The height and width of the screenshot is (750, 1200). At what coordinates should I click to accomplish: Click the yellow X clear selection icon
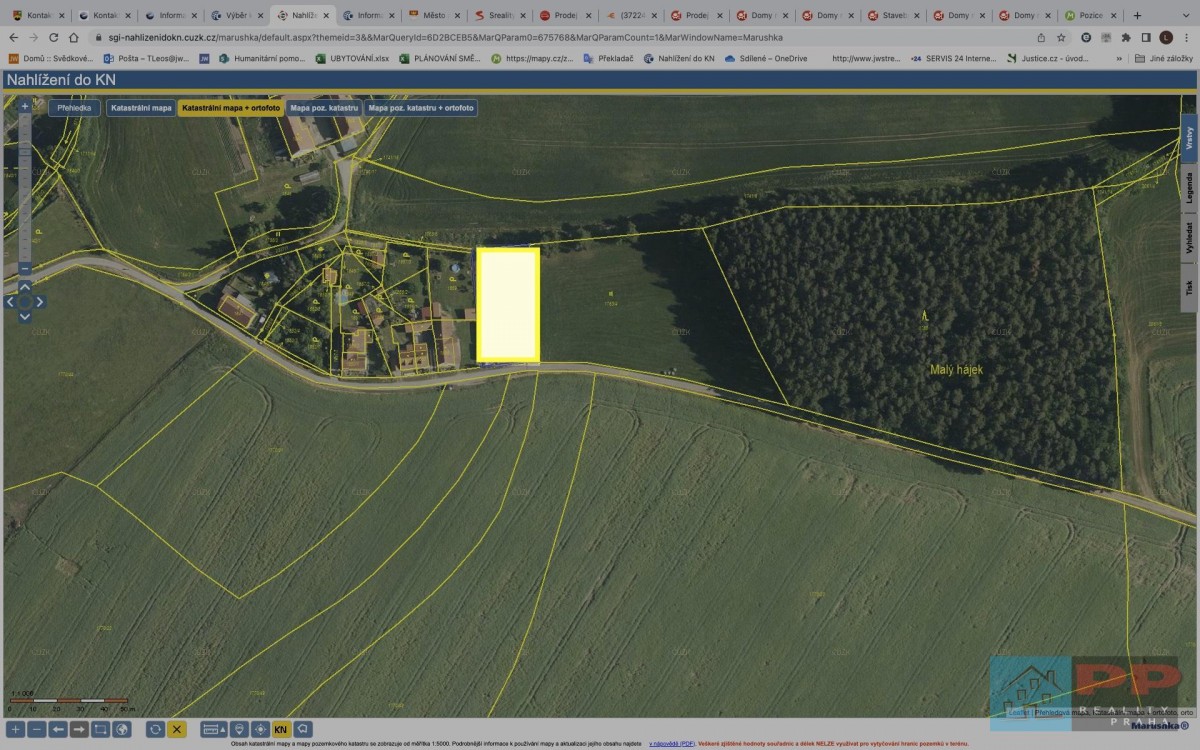coord(177,730)
